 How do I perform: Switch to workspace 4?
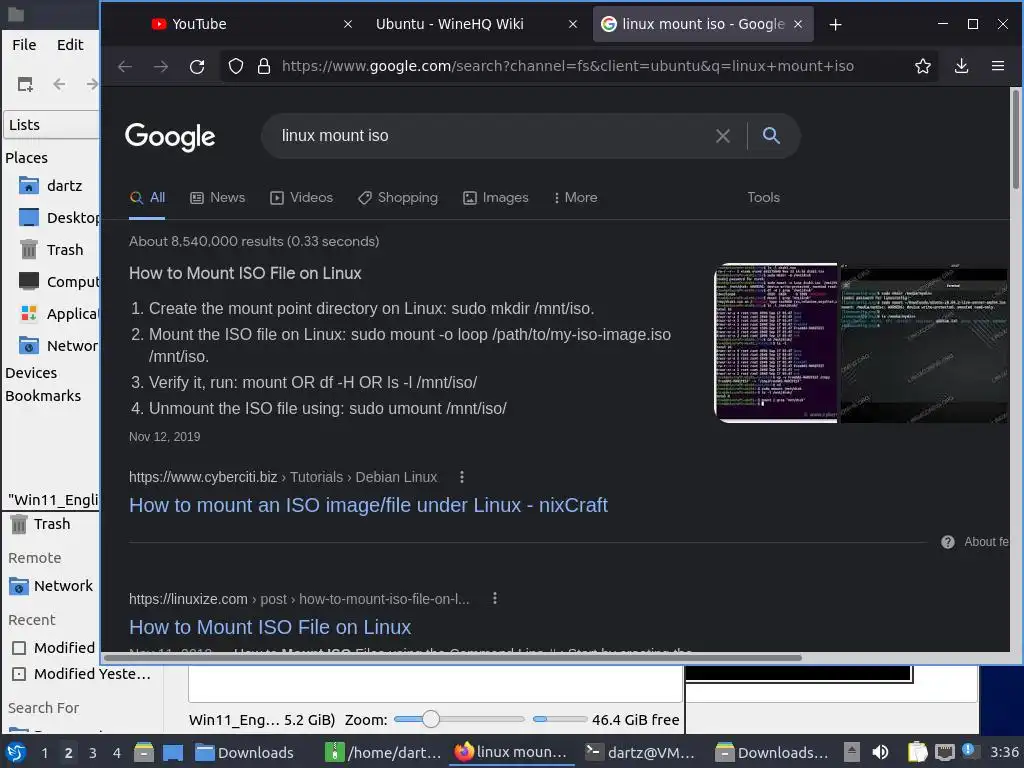pyautogui.click(x=116, y=753)
